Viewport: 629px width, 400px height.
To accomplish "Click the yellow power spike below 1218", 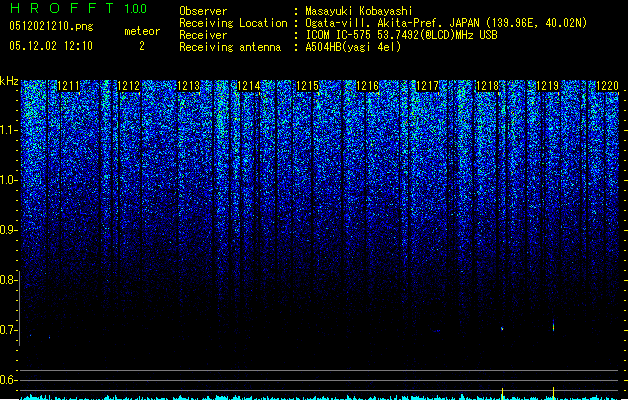I will click(x=502, y=393).
